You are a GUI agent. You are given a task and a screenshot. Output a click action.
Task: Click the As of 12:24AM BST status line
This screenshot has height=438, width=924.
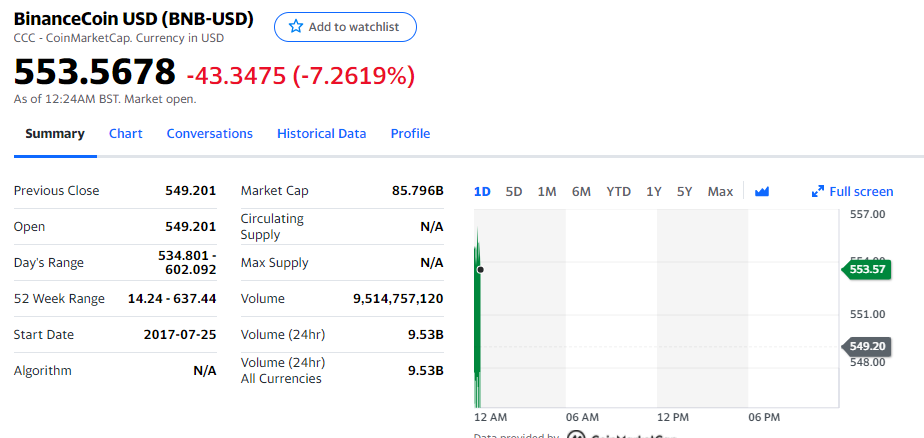pyautogui.click(x=105, y=99)
